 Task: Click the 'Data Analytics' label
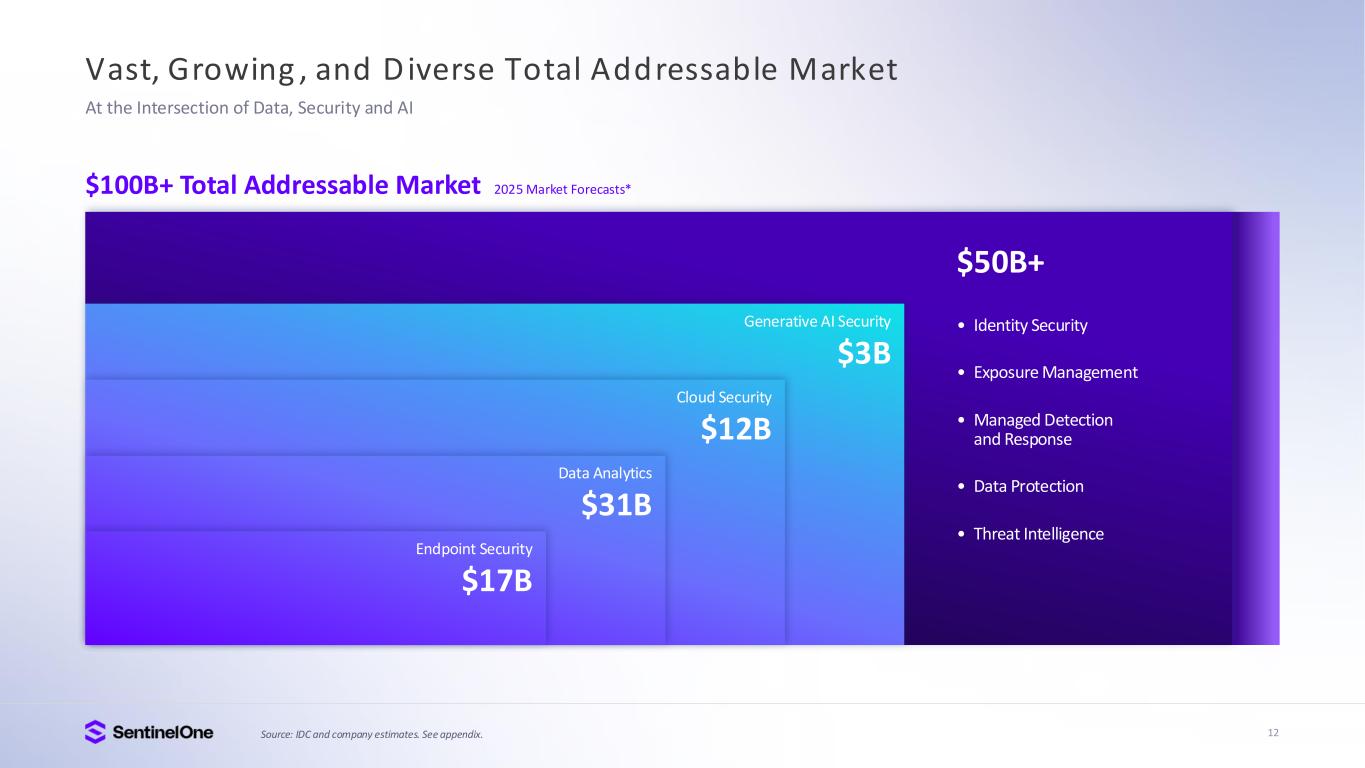(x=605, y=473)
